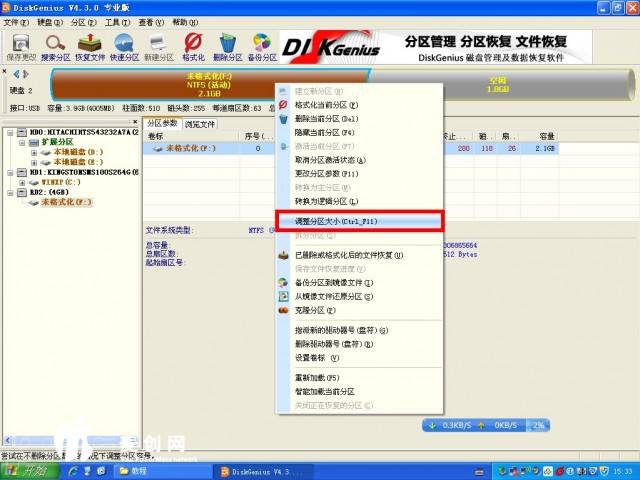The image size is (640, 480).
Task: Click the brown NTFS partition bar
Action: pos(210,86)
